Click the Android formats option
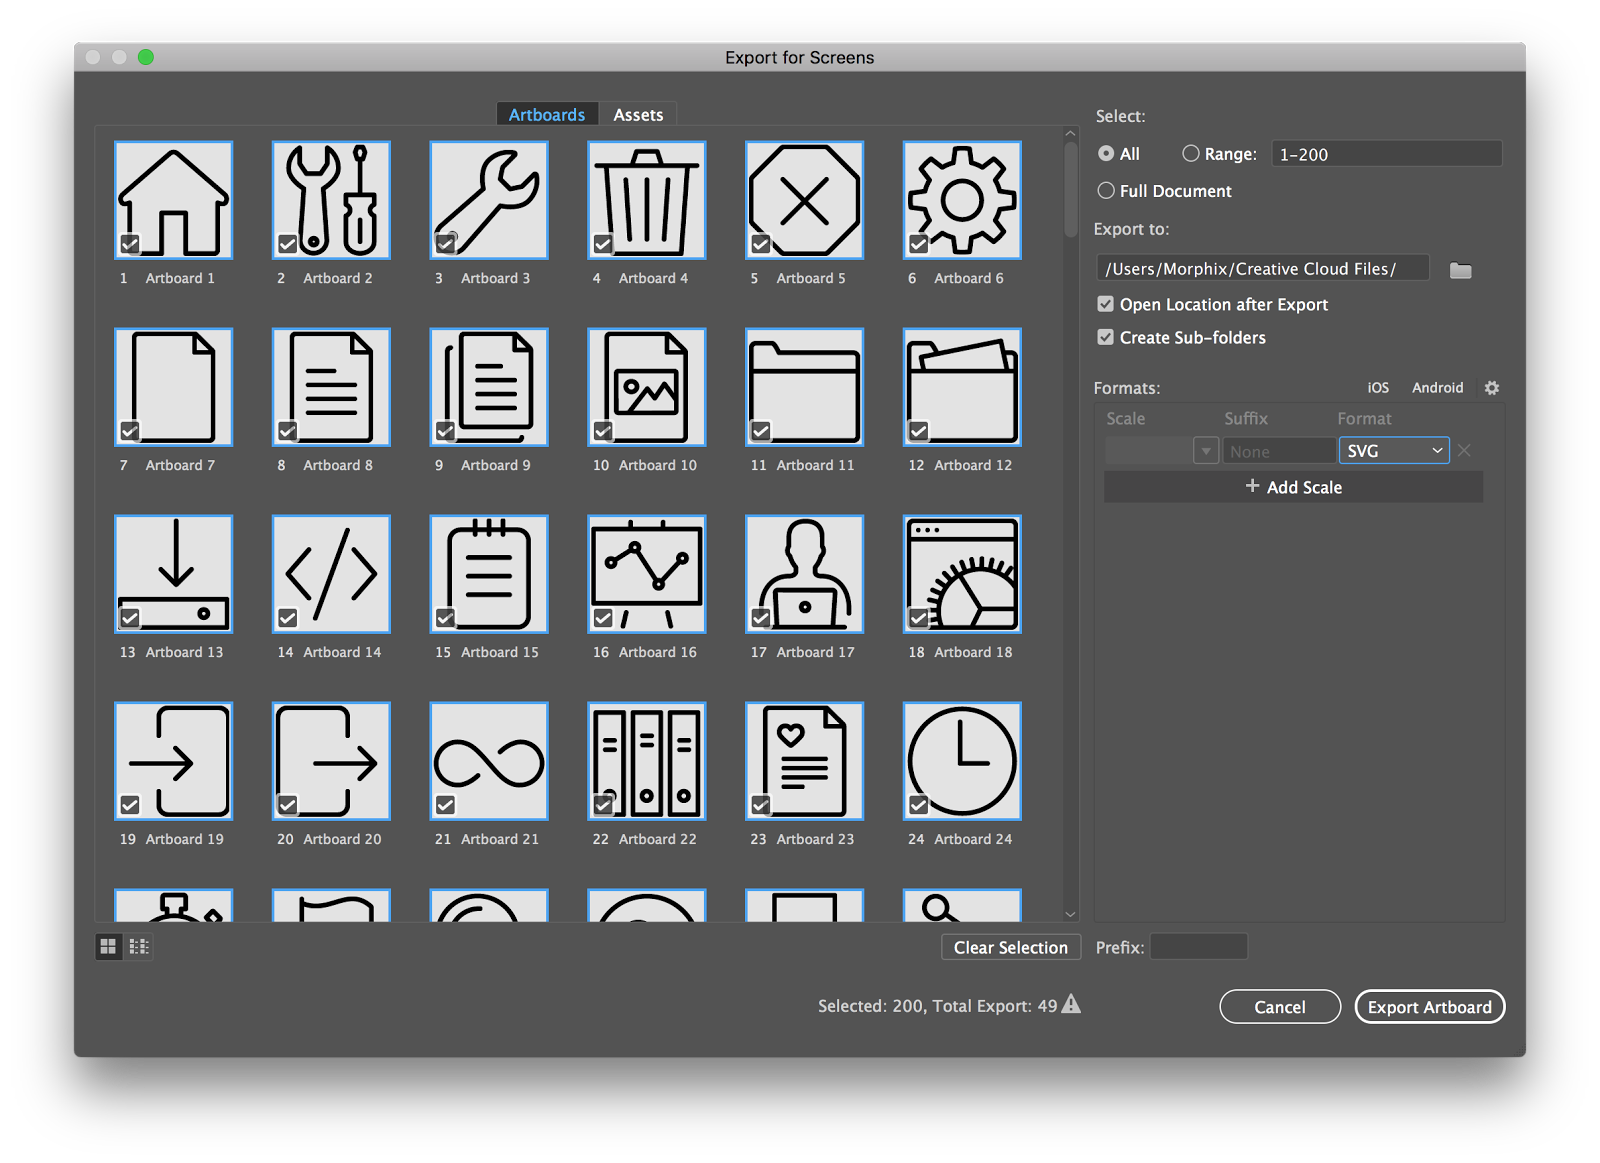 (1437, 387)
